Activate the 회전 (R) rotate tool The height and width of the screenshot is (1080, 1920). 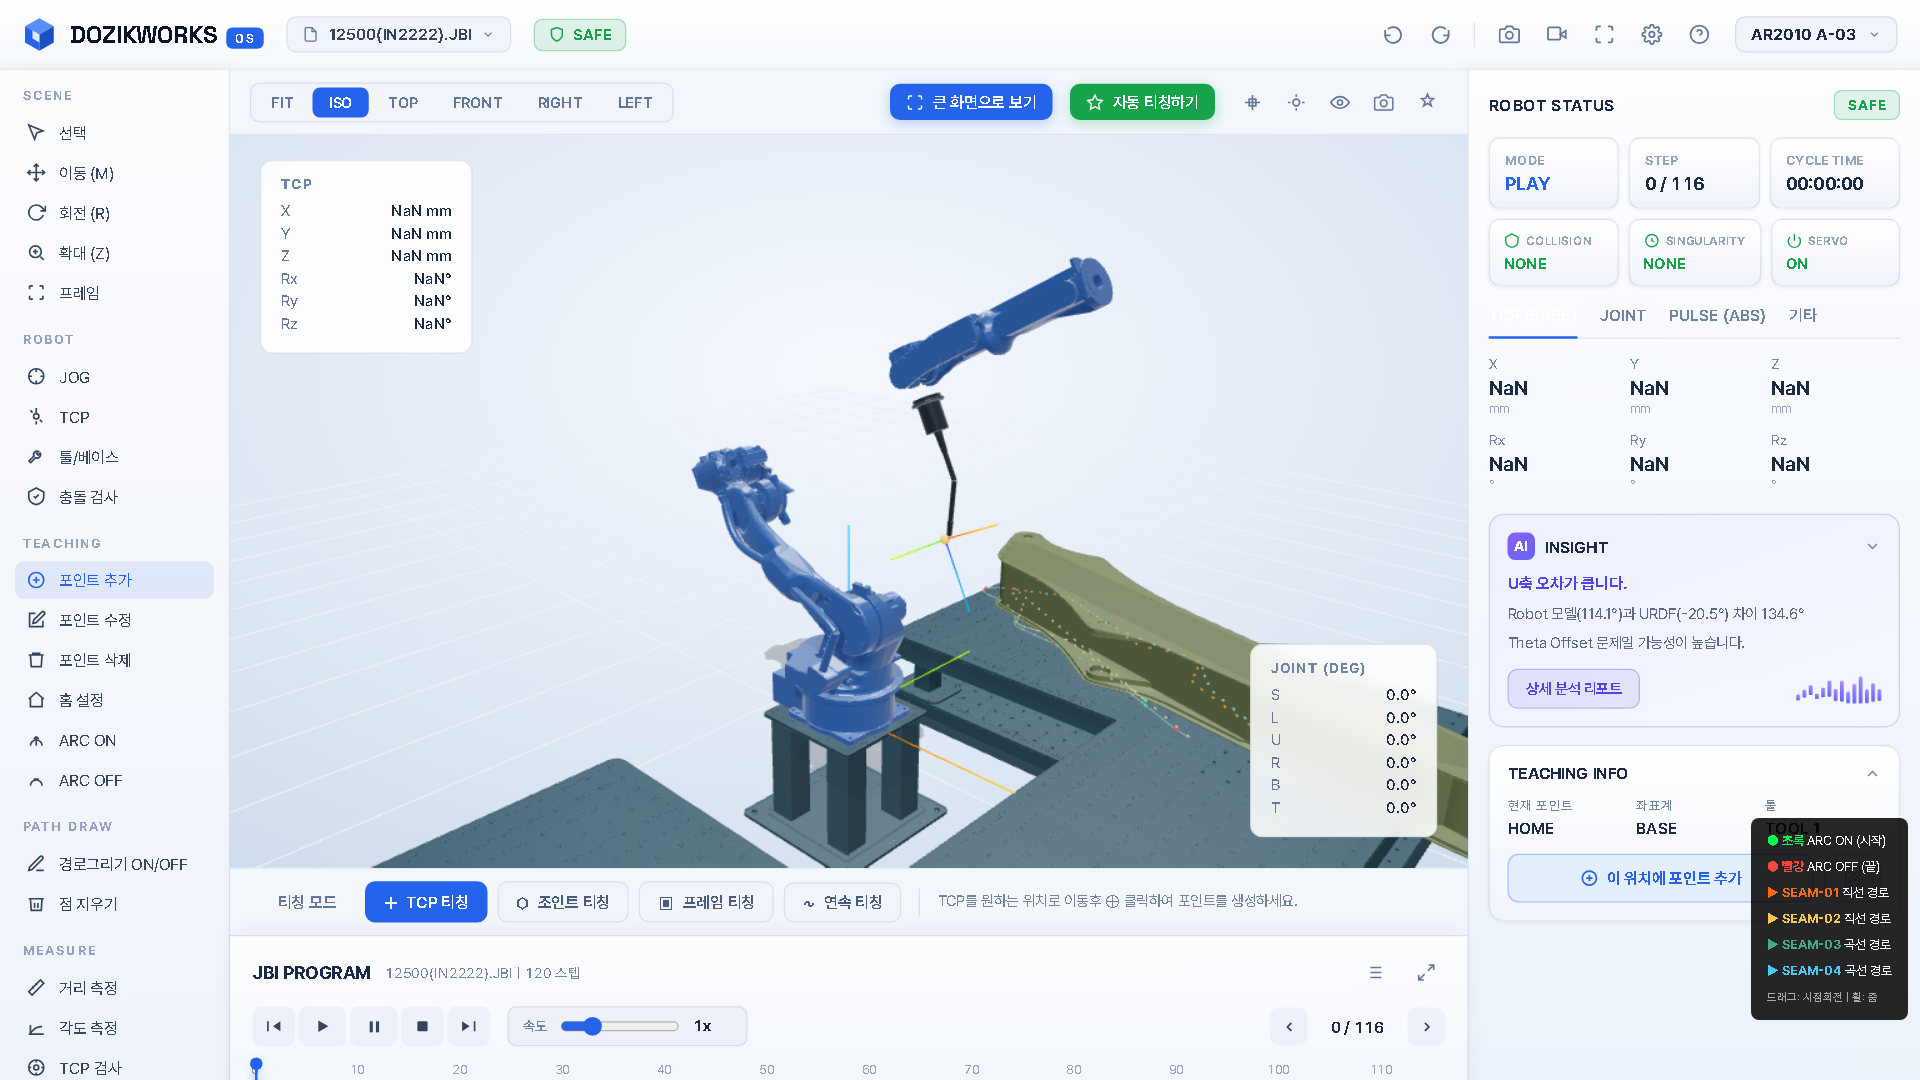tap(115, 213)
